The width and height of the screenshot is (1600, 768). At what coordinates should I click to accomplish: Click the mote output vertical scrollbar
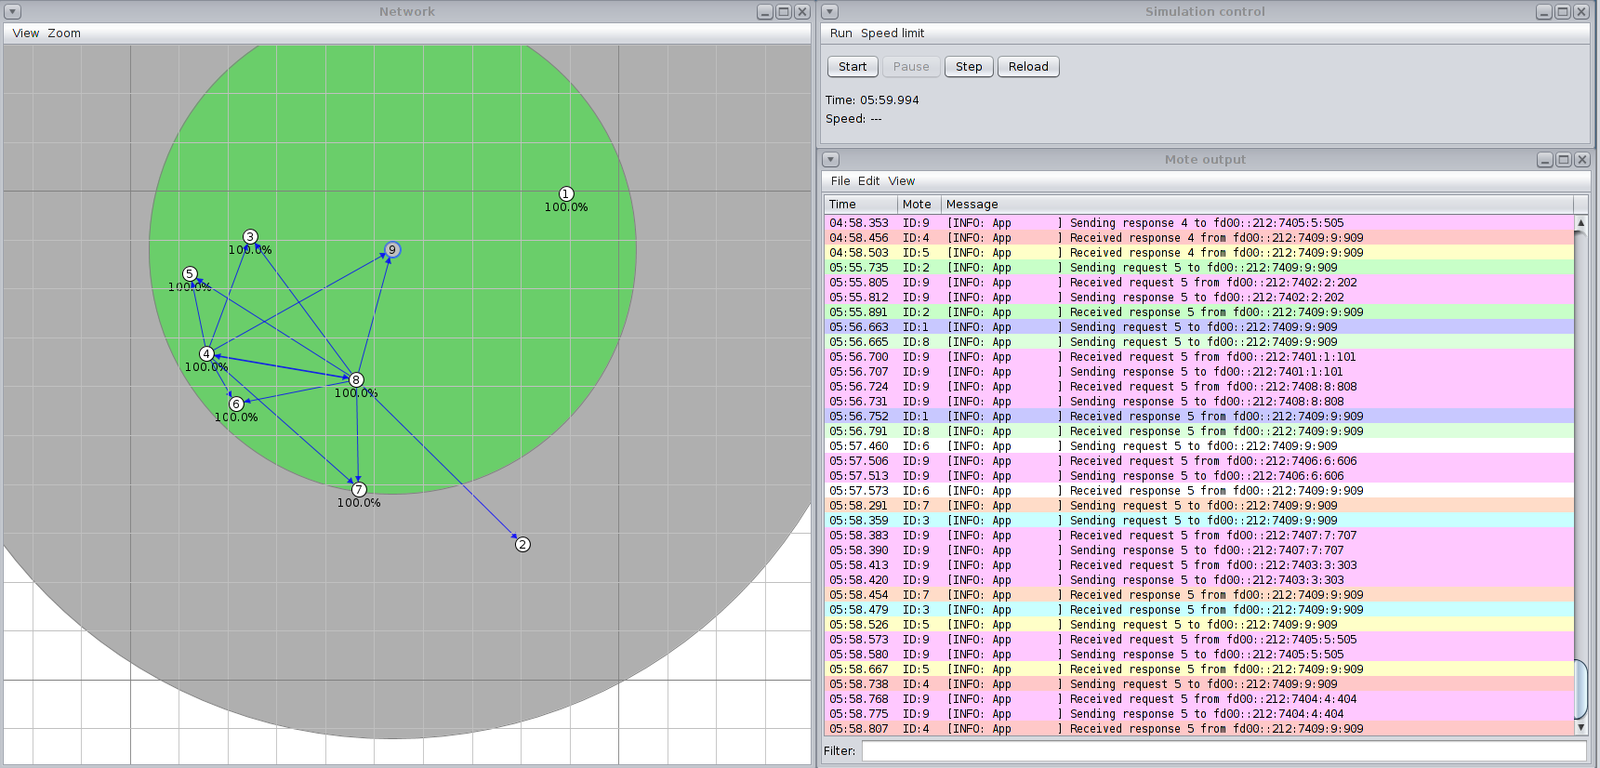point(1580,688)
